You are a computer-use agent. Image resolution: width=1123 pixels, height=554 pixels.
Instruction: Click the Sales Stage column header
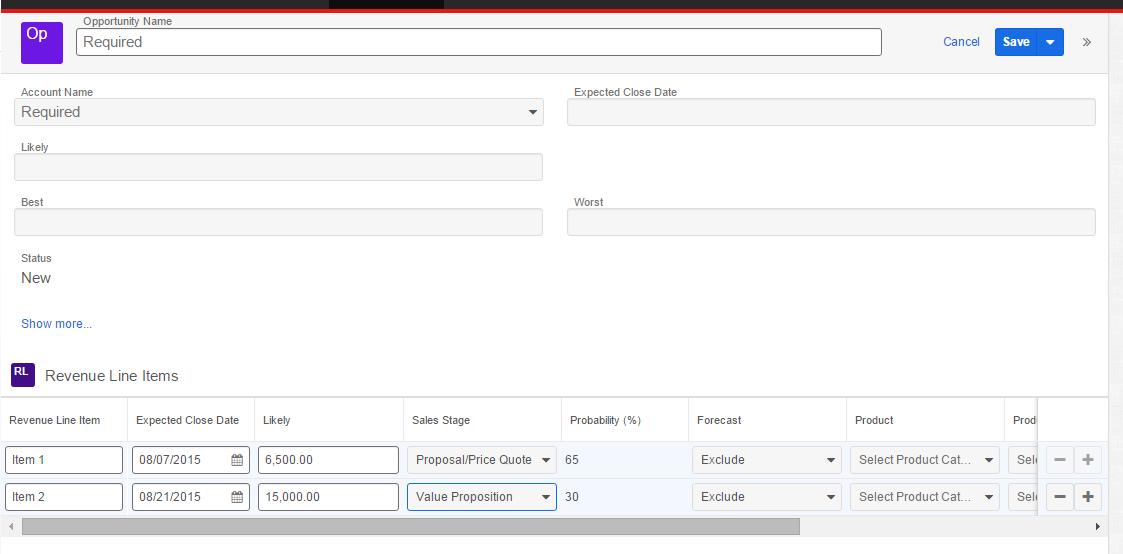[440, 420]
